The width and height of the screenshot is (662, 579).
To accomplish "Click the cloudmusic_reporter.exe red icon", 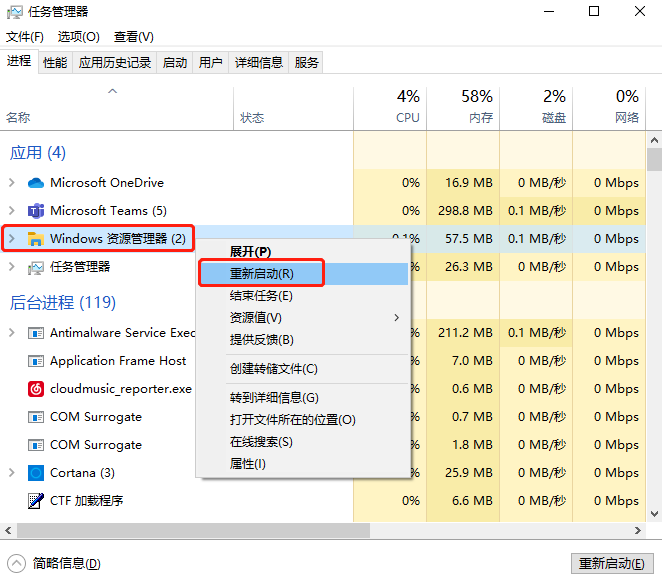I will click(x=36, y=389).
